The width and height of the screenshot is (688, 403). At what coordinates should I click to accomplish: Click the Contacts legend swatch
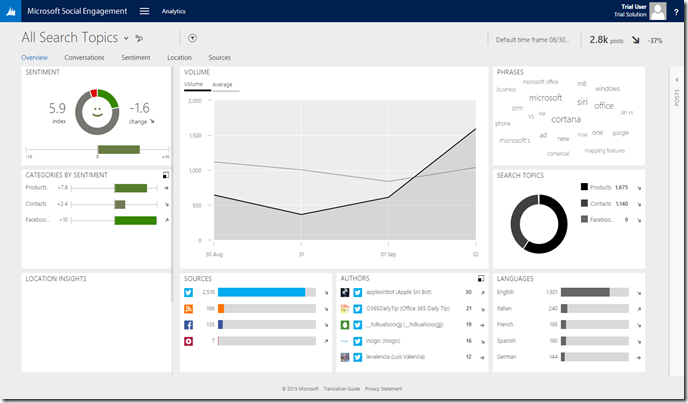coord(584,203)
